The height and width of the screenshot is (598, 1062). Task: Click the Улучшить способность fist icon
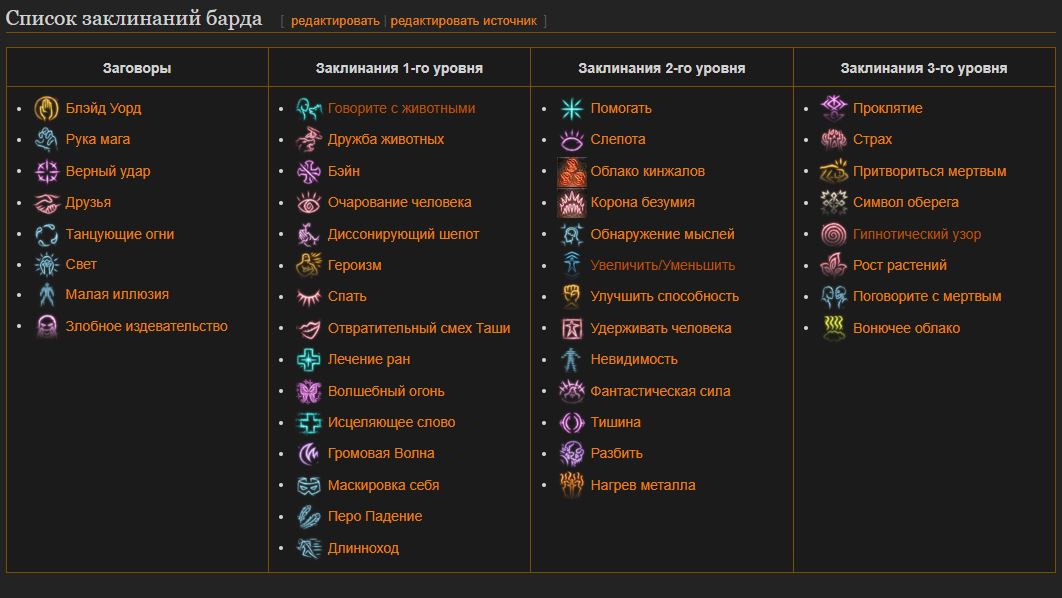coord(572,297)
